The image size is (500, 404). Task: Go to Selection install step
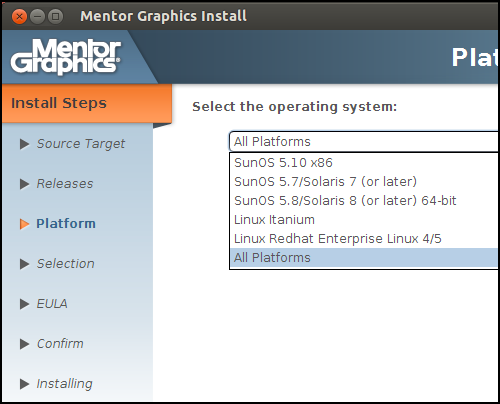65,264
